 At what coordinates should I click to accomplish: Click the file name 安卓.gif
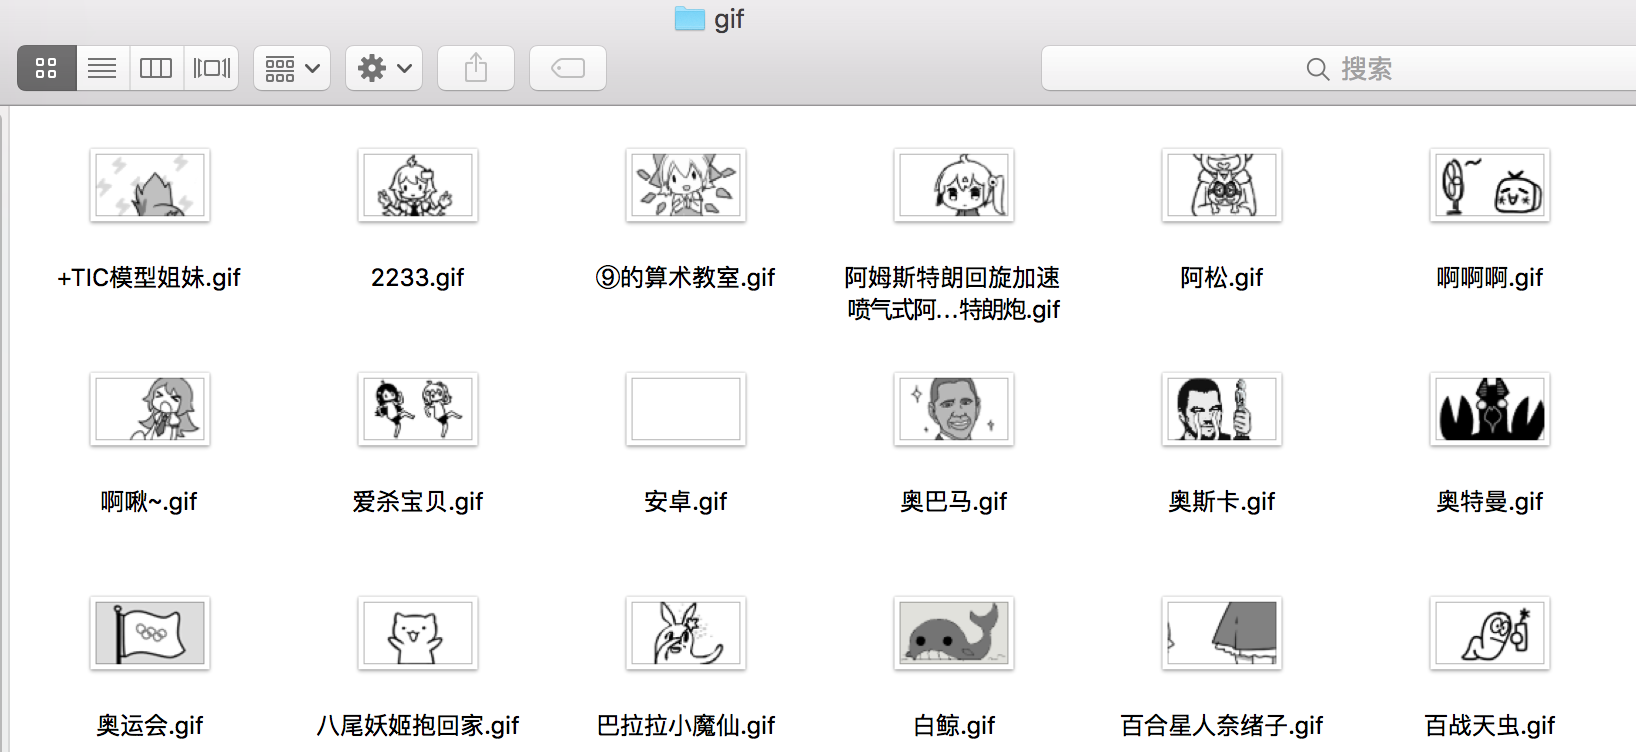[686, 501]
